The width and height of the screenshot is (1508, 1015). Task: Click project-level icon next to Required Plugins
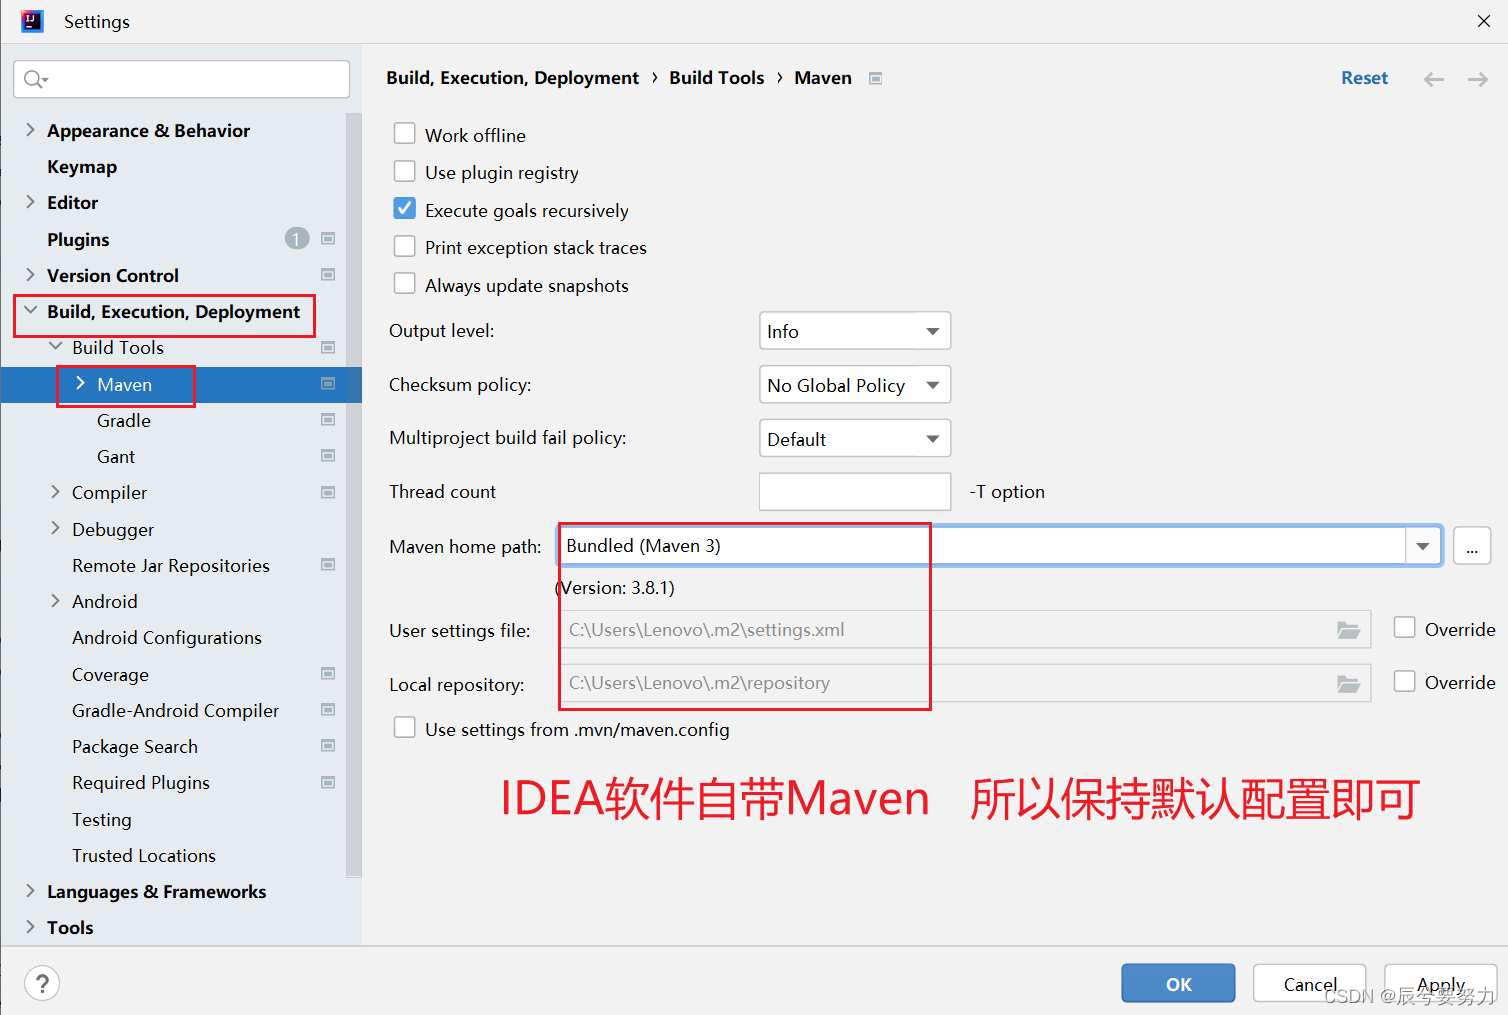click(x=328, y=782)
